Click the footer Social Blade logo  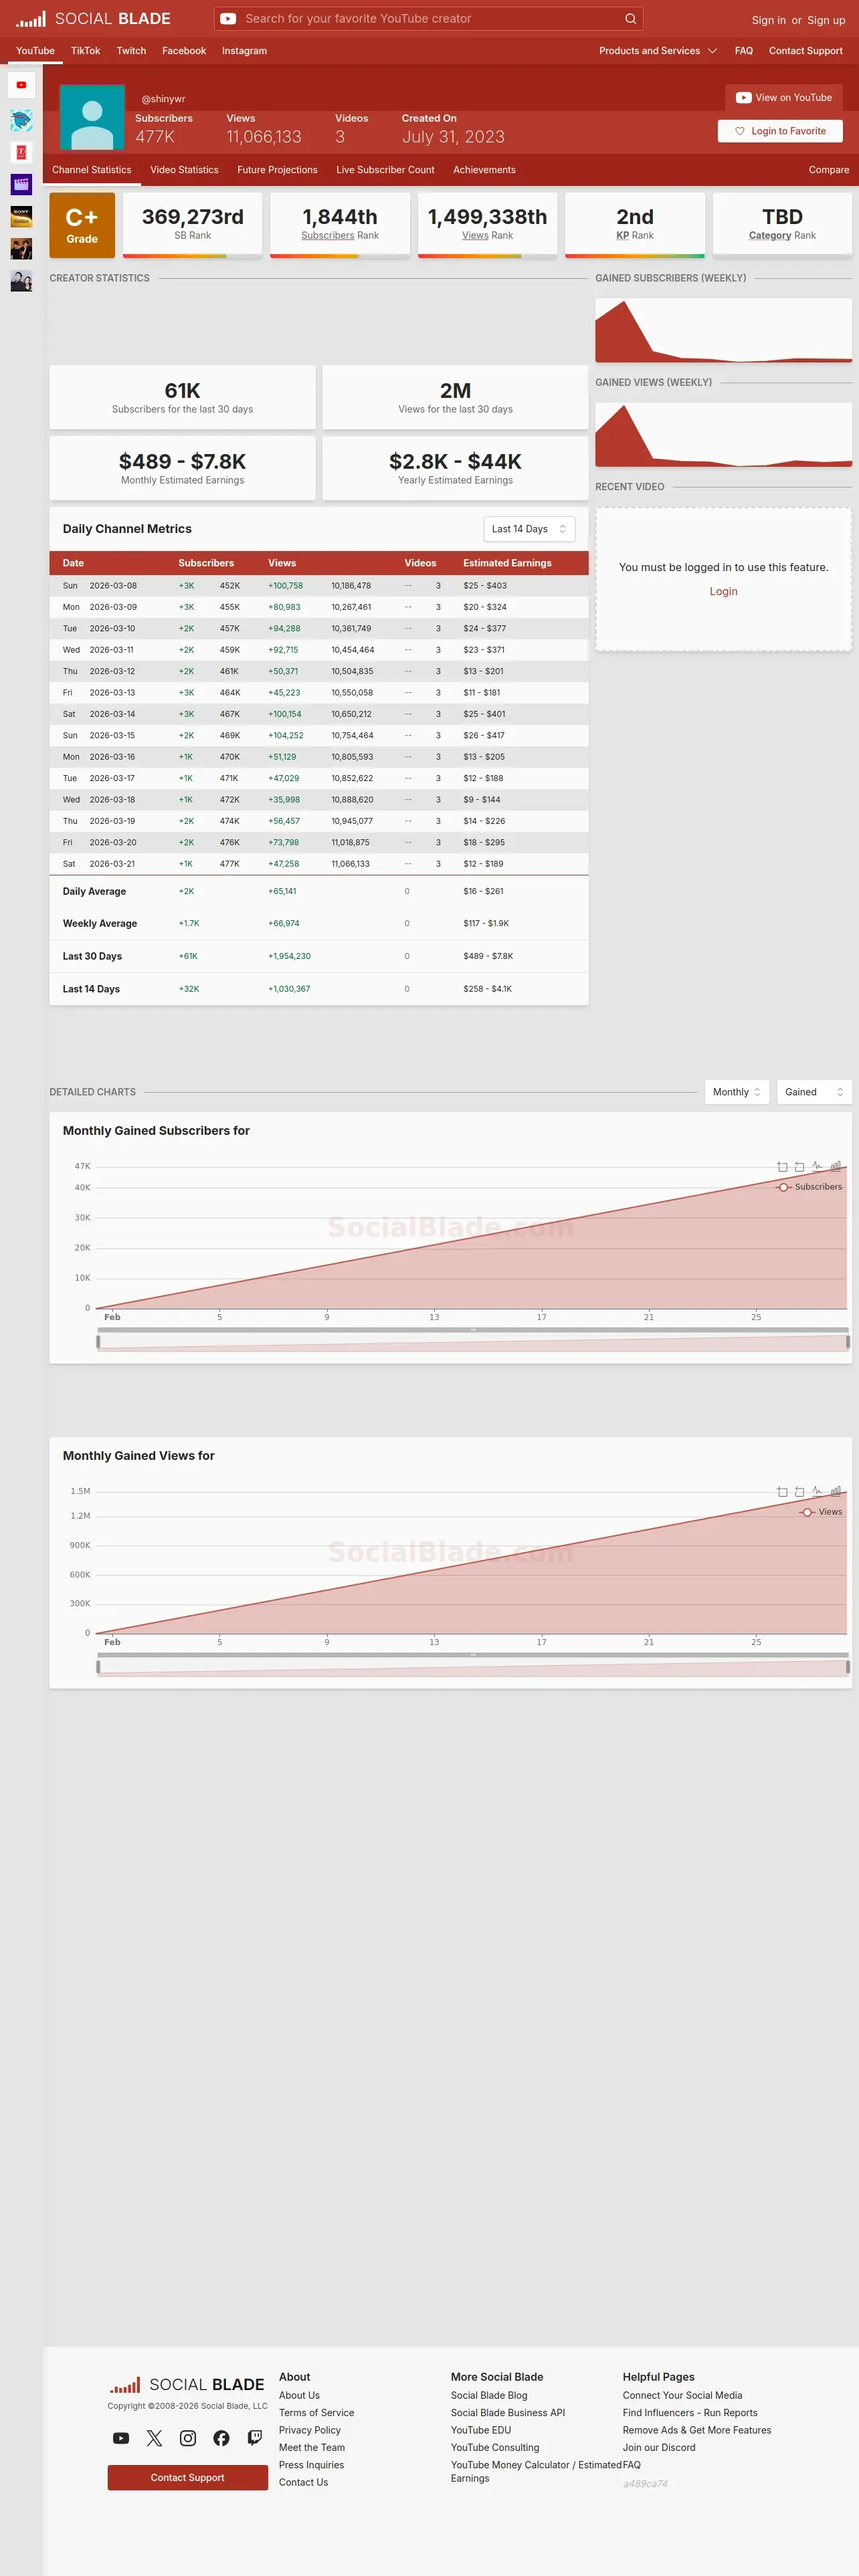point(187,2384)
